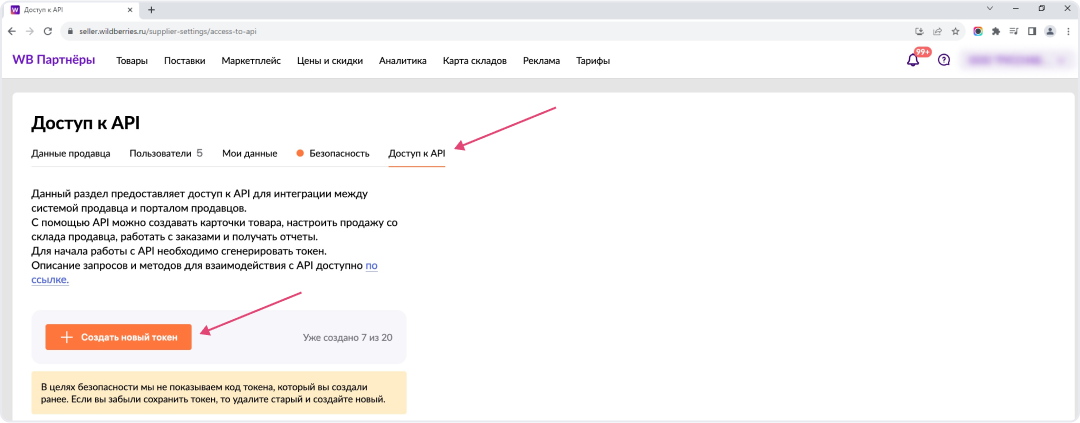
Task: Open the notifications bell with 99+ badge
Action: 913,60
